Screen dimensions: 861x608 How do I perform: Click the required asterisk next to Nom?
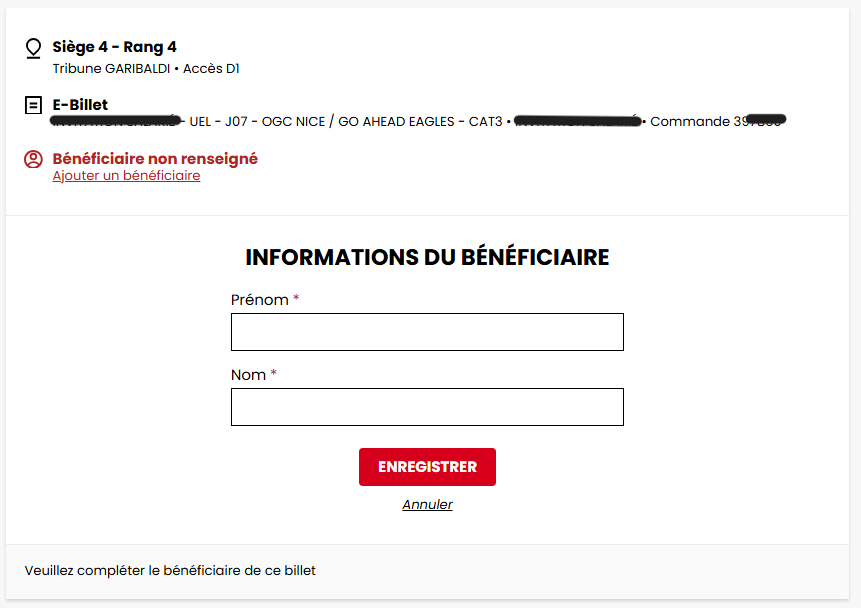[274, 374]
